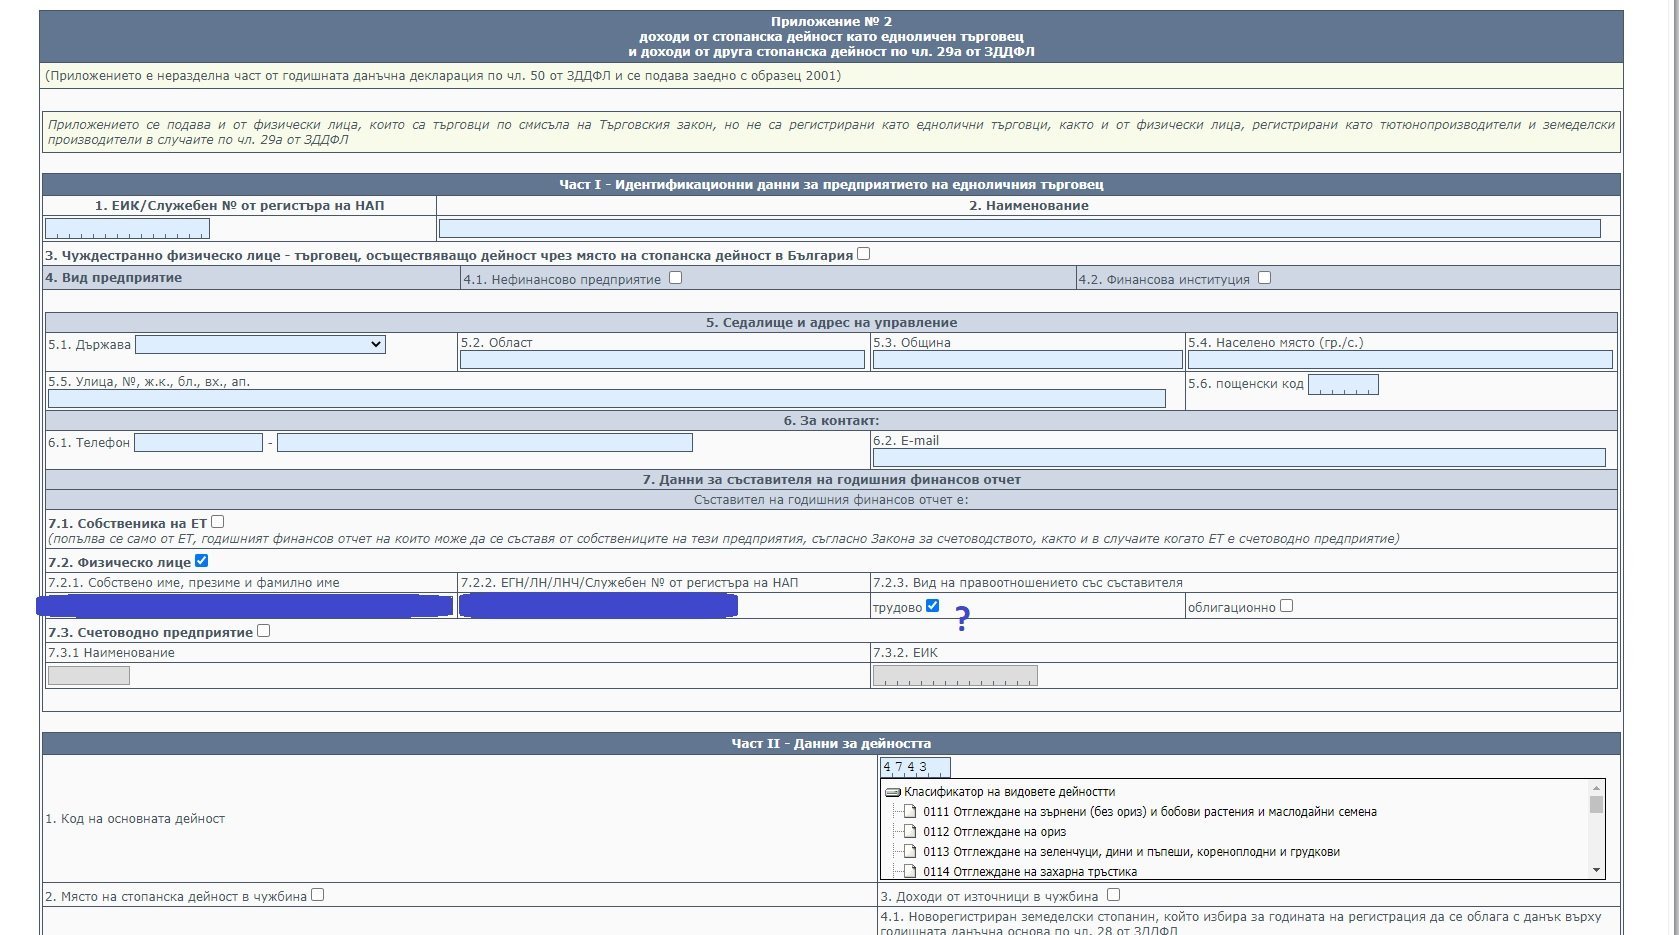
Task: Click the main activity code field 4743
Action: click(x=914, y=768)
